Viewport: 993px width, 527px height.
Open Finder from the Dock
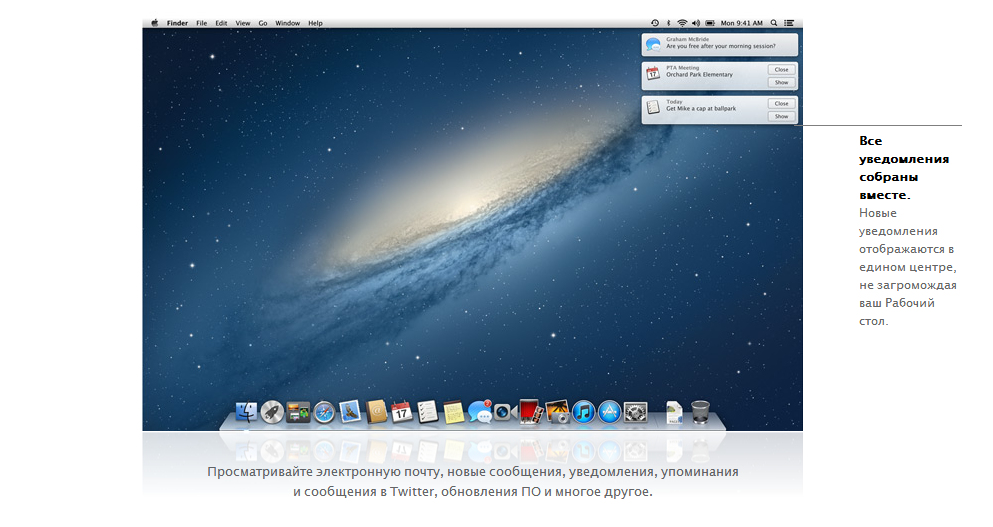[246, 412]
